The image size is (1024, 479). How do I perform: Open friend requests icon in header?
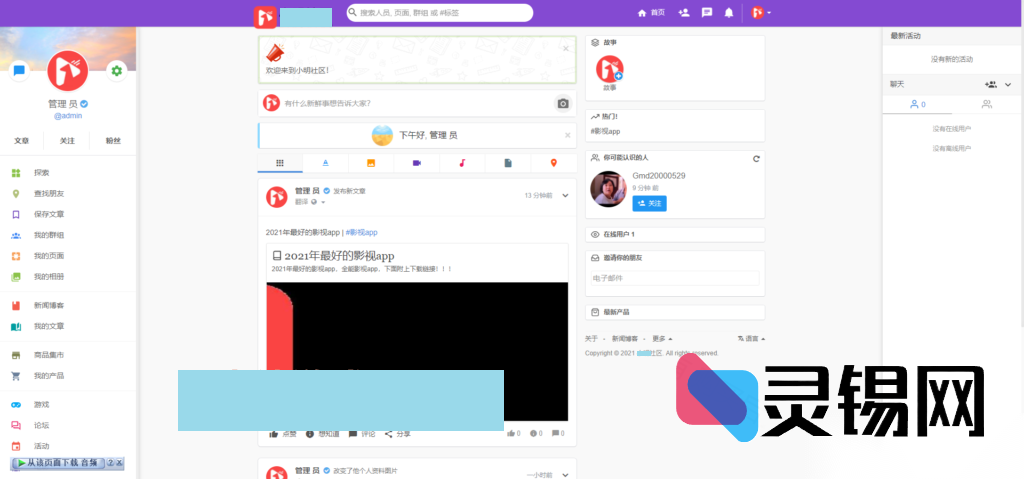[684, 12]
